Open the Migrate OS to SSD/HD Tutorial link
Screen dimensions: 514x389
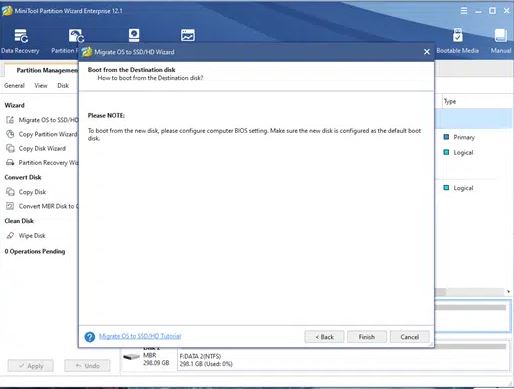(x=140, y=336)
